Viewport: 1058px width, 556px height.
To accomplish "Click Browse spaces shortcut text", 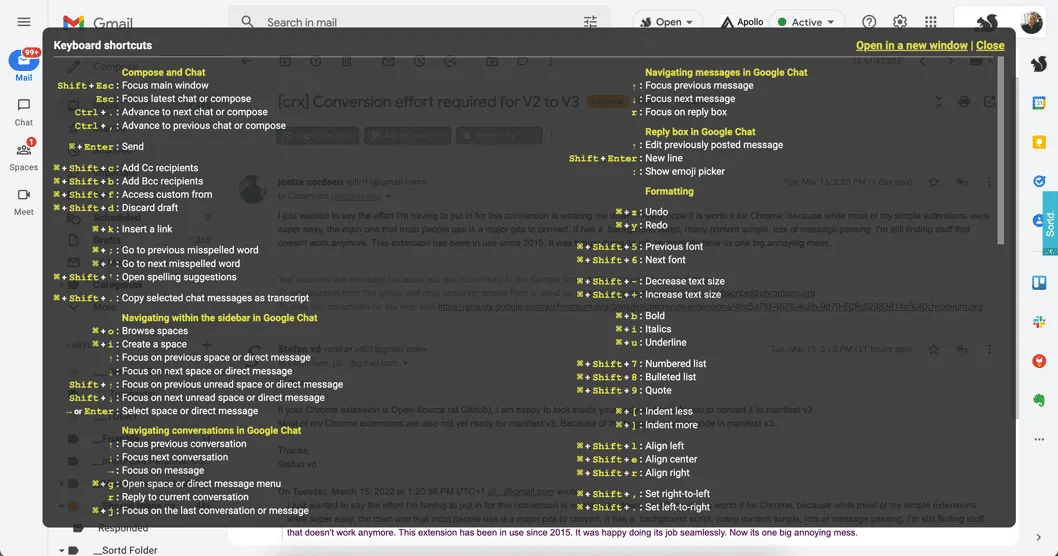I will [x=155, y=331].
